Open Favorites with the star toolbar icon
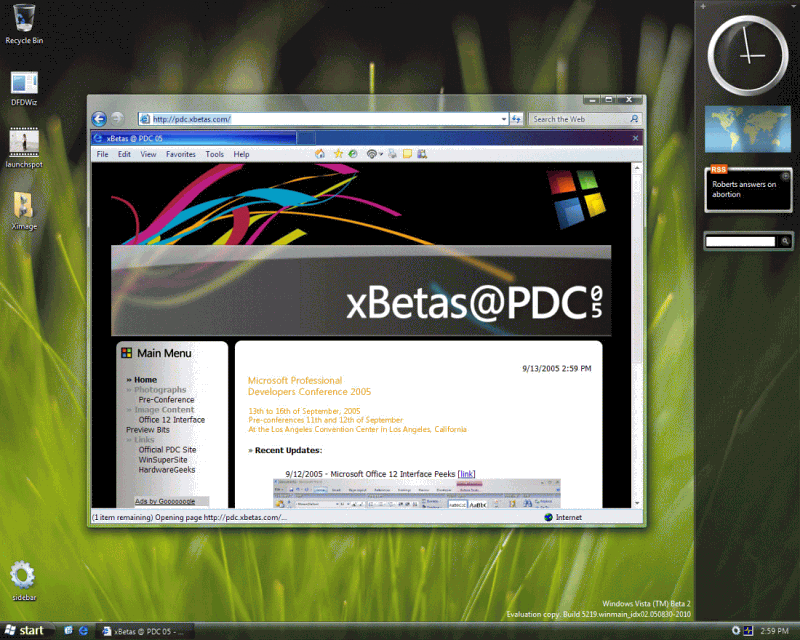 coord(338,154)
